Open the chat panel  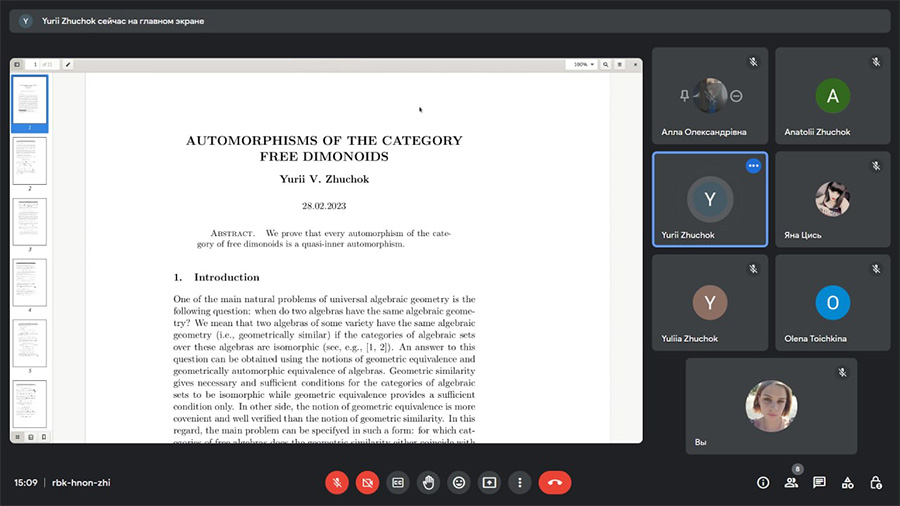[819, 482]
